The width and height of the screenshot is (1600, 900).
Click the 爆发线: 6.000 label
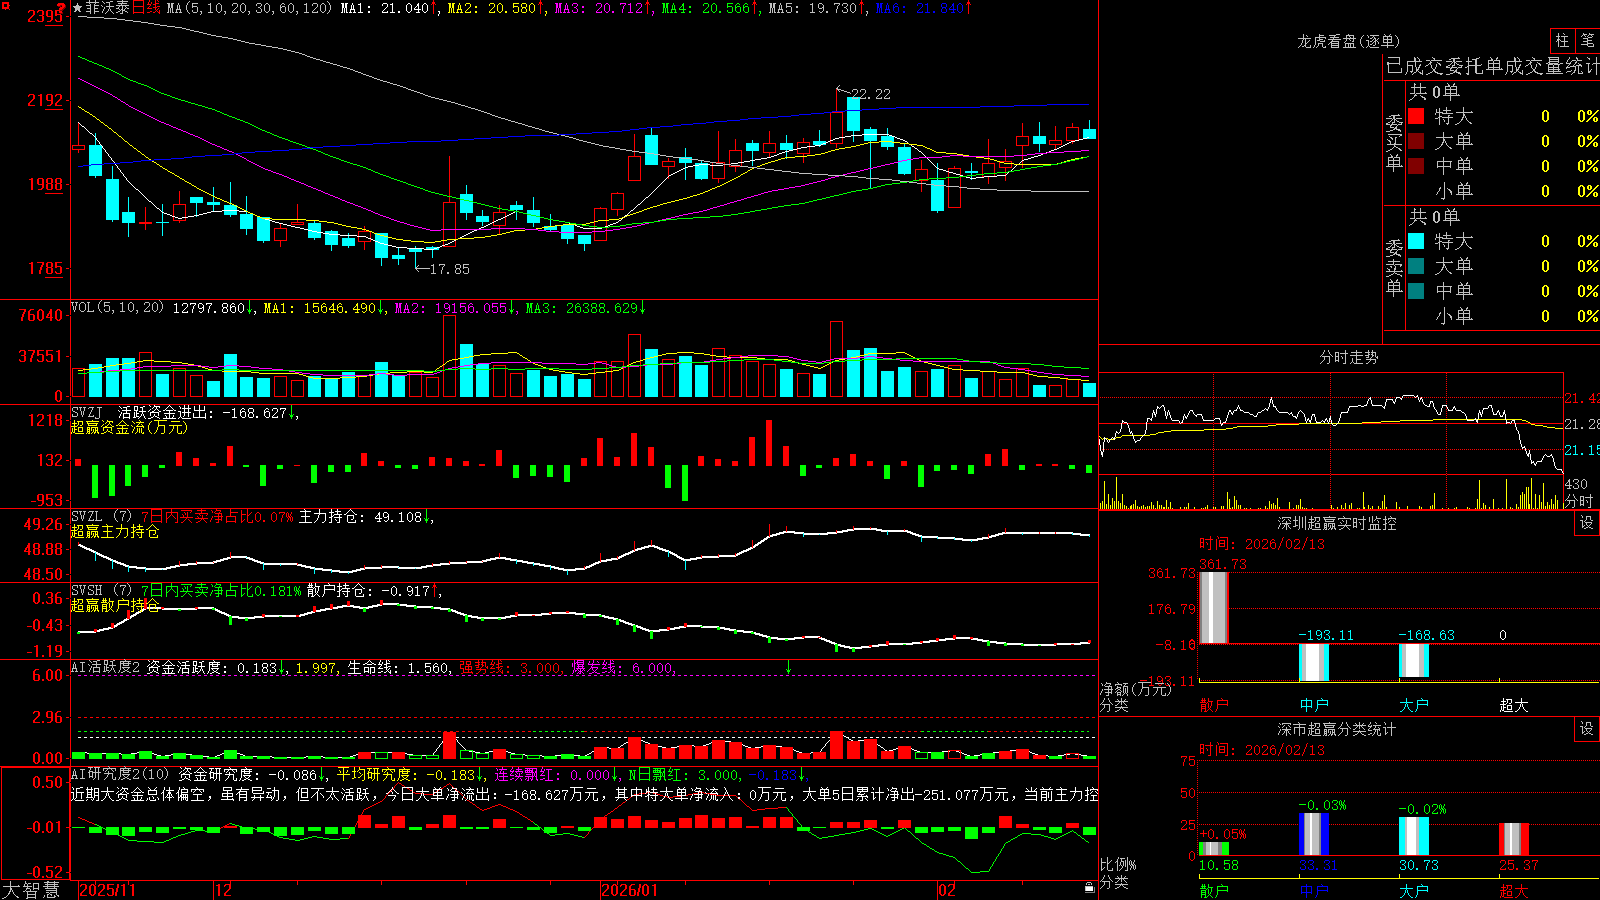[622, 667]
